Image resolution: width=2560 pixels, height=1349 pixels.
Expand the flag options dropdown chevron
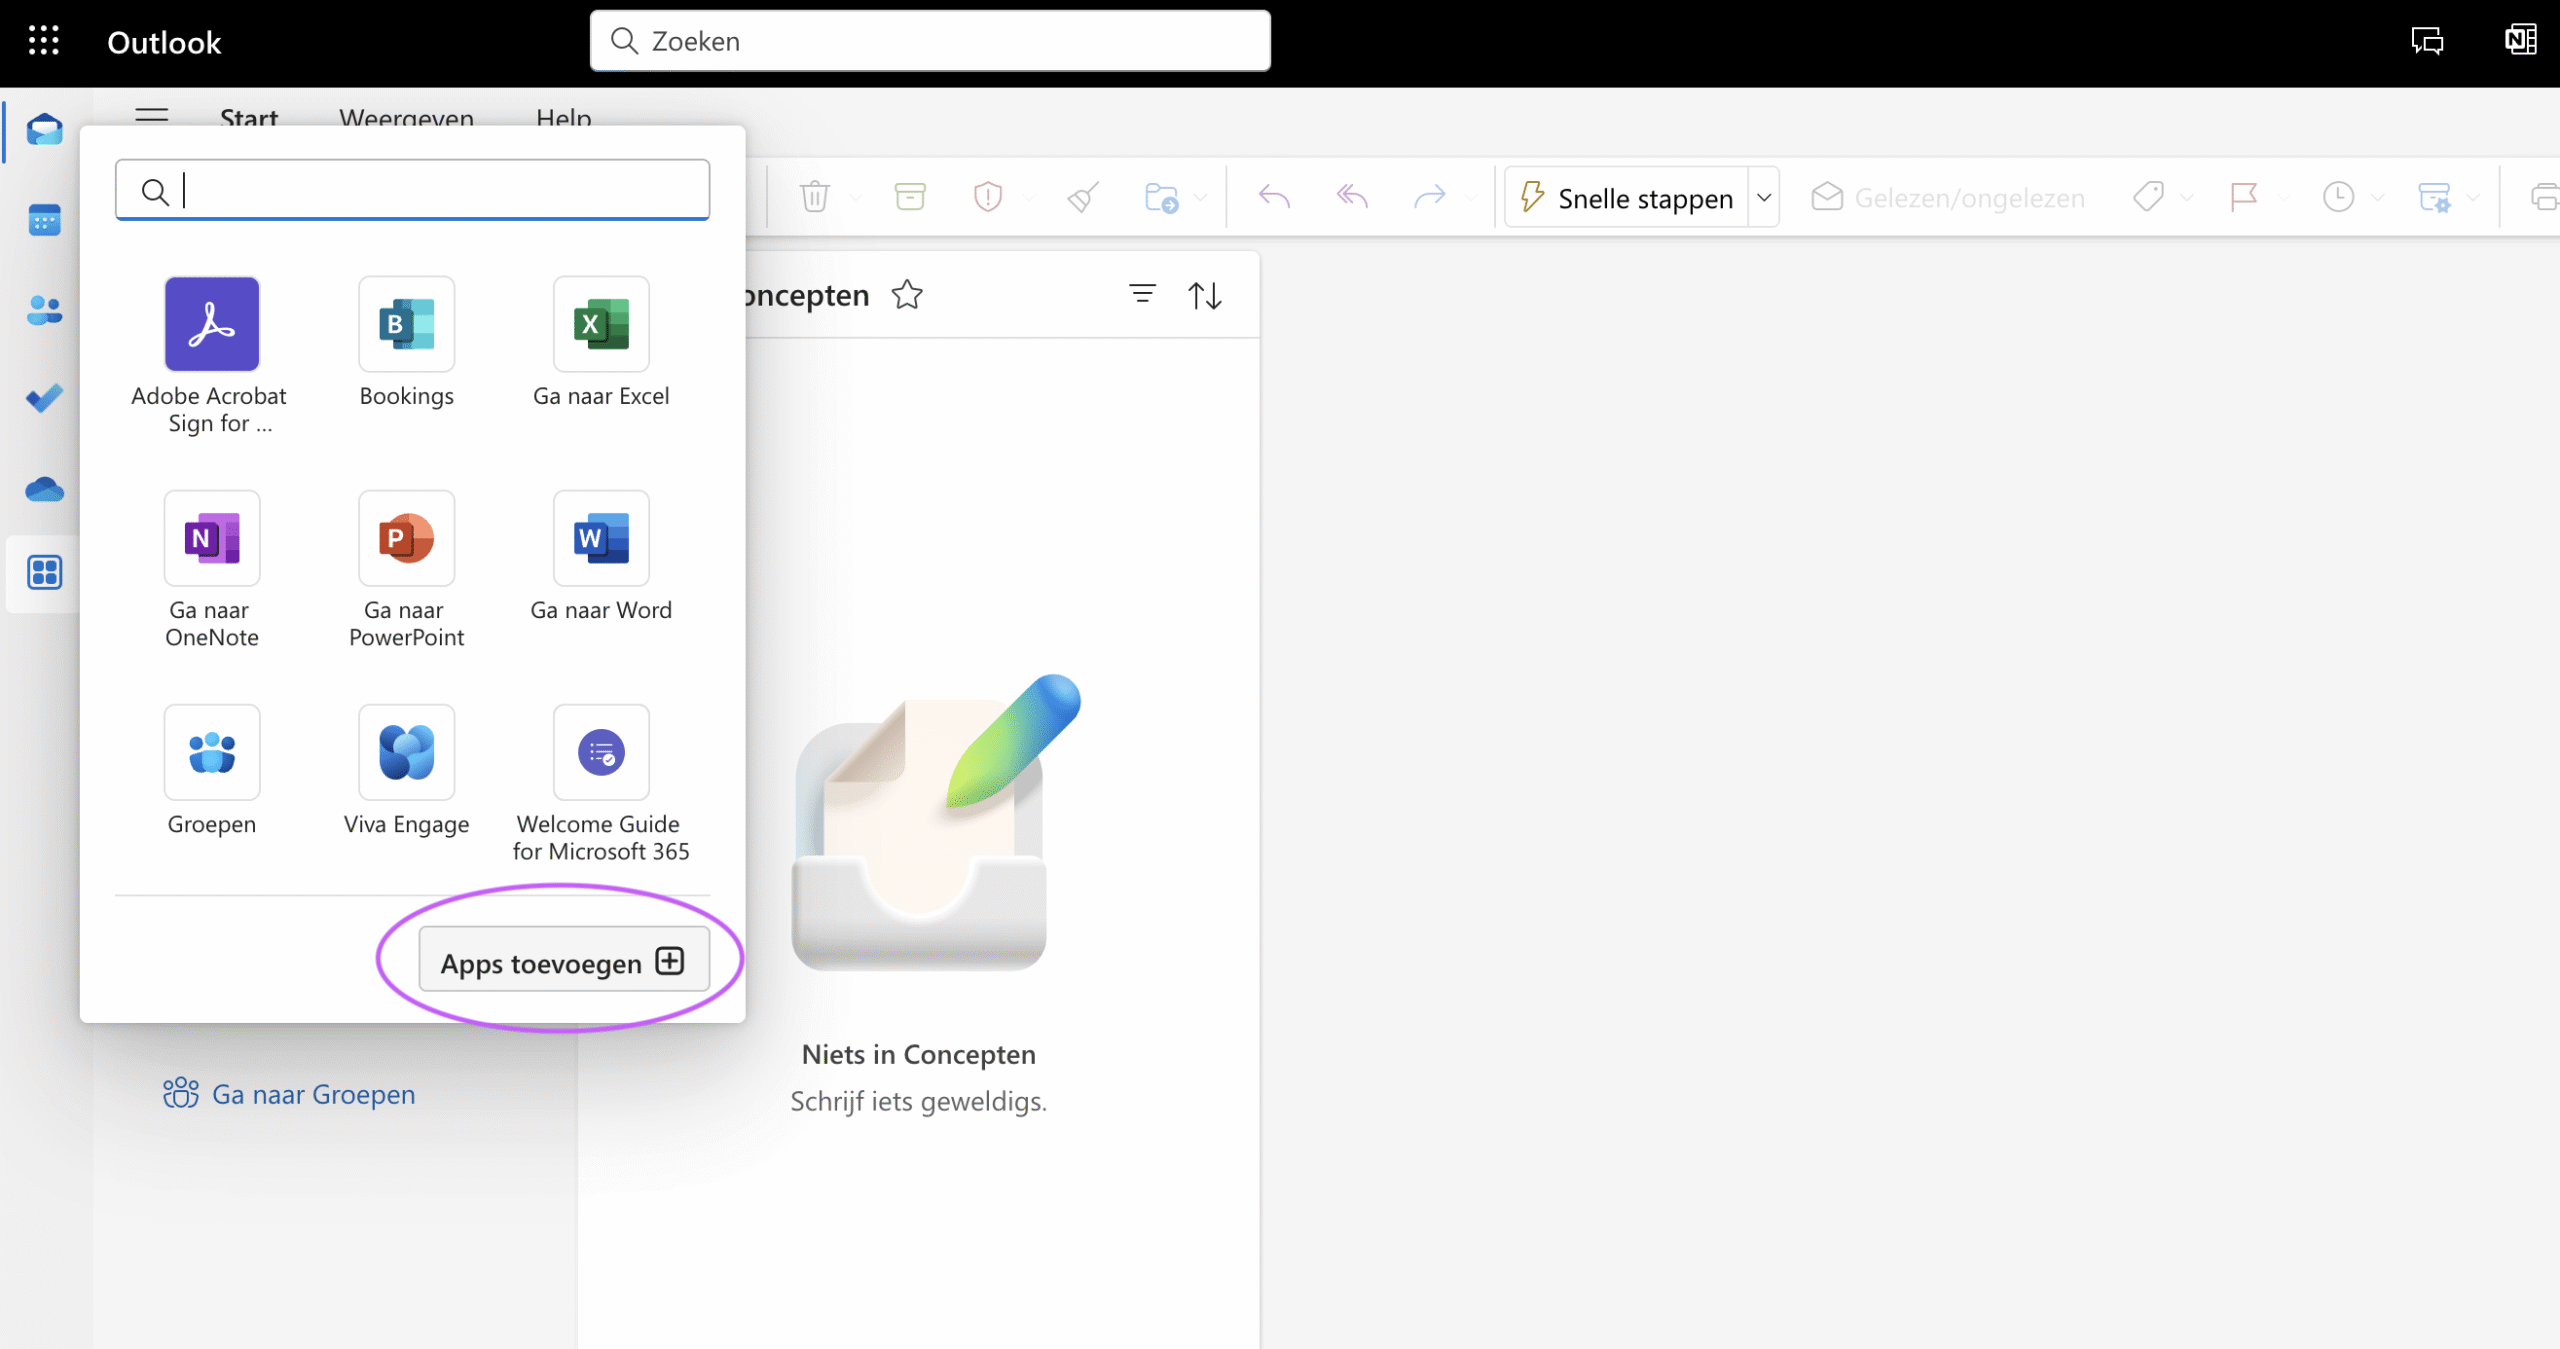point(2283,197)
